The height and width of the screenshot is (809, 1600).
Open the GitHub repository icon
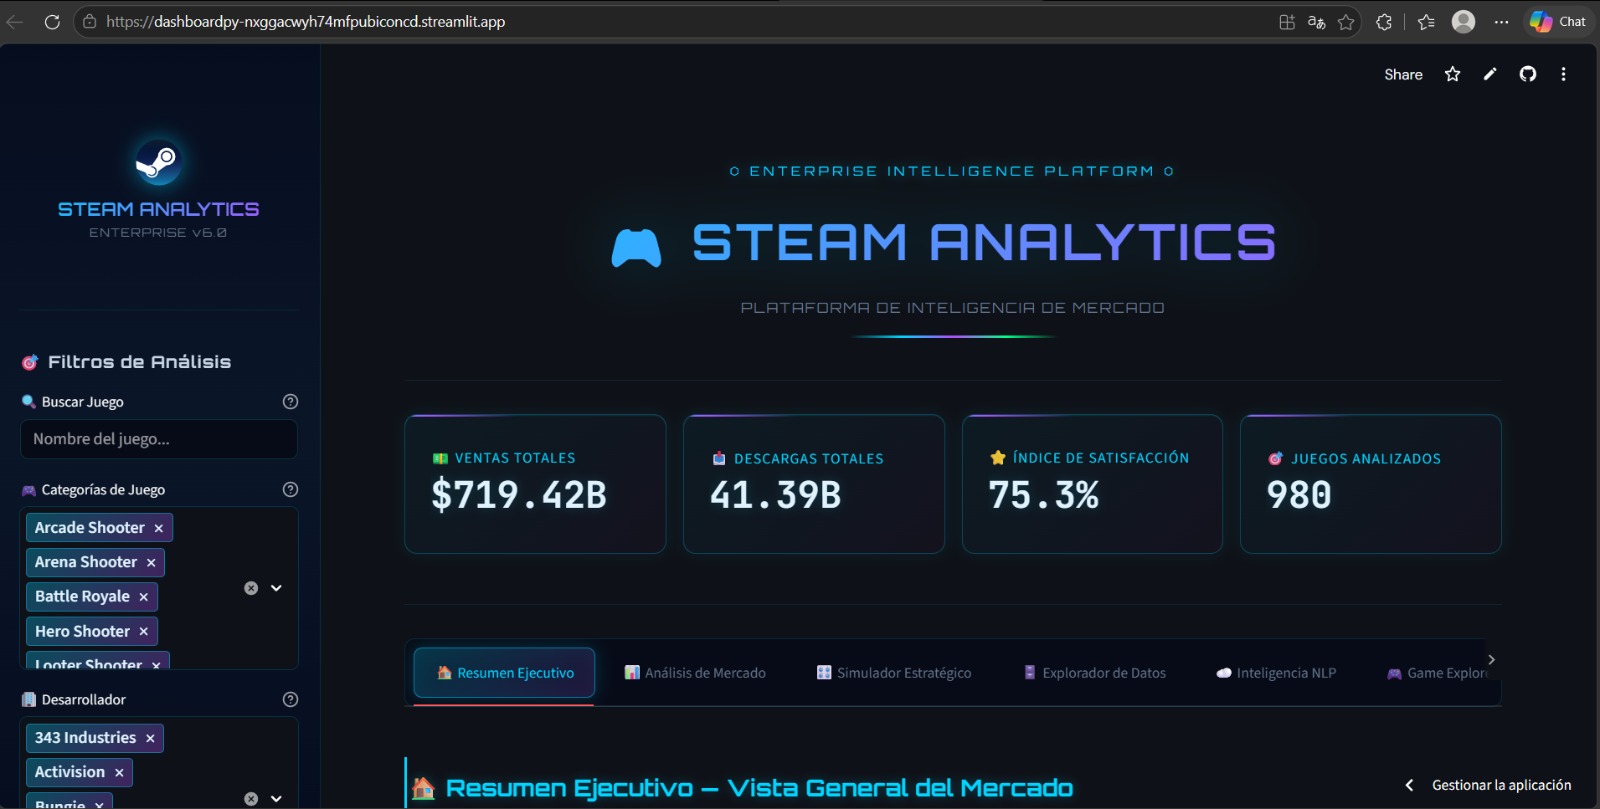1528,74
